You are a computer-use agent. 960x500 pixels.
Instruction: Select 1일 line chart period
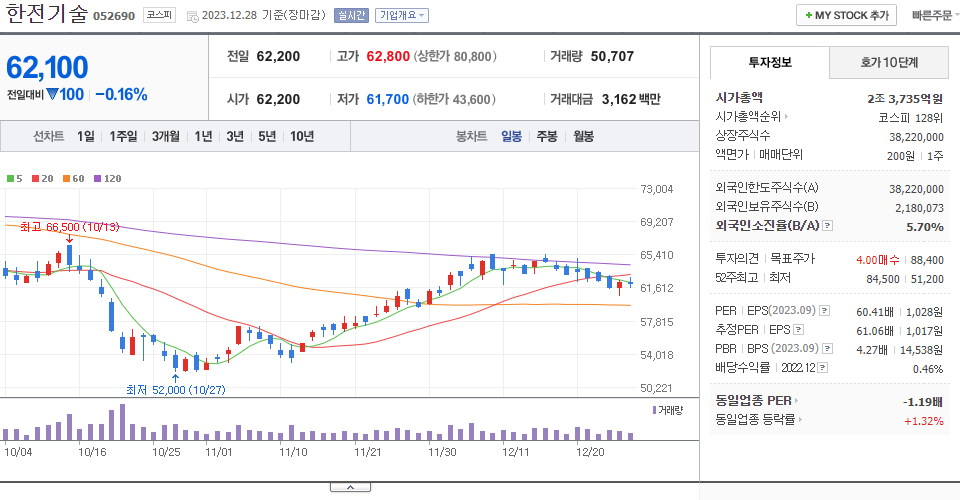[x=86, y=136]
